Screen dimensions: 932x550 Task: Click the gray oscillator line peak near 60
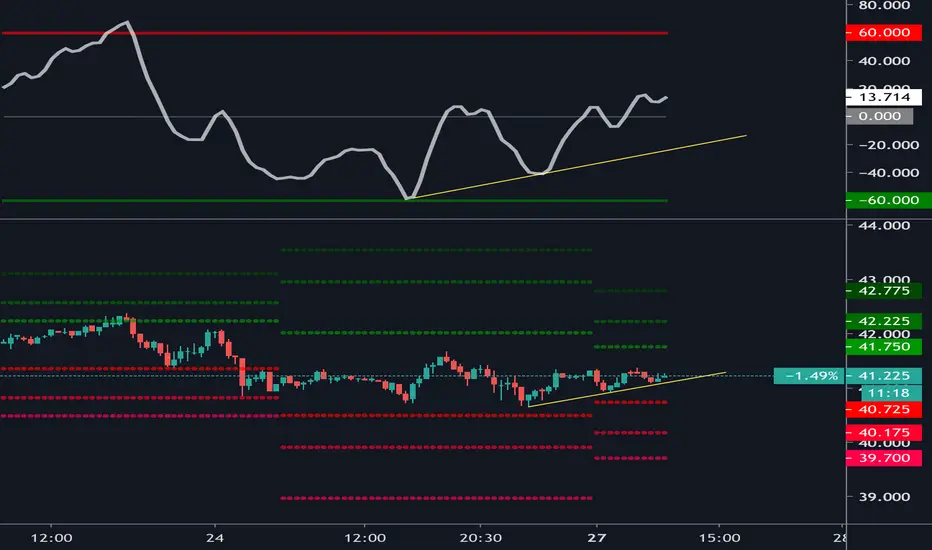127,23
